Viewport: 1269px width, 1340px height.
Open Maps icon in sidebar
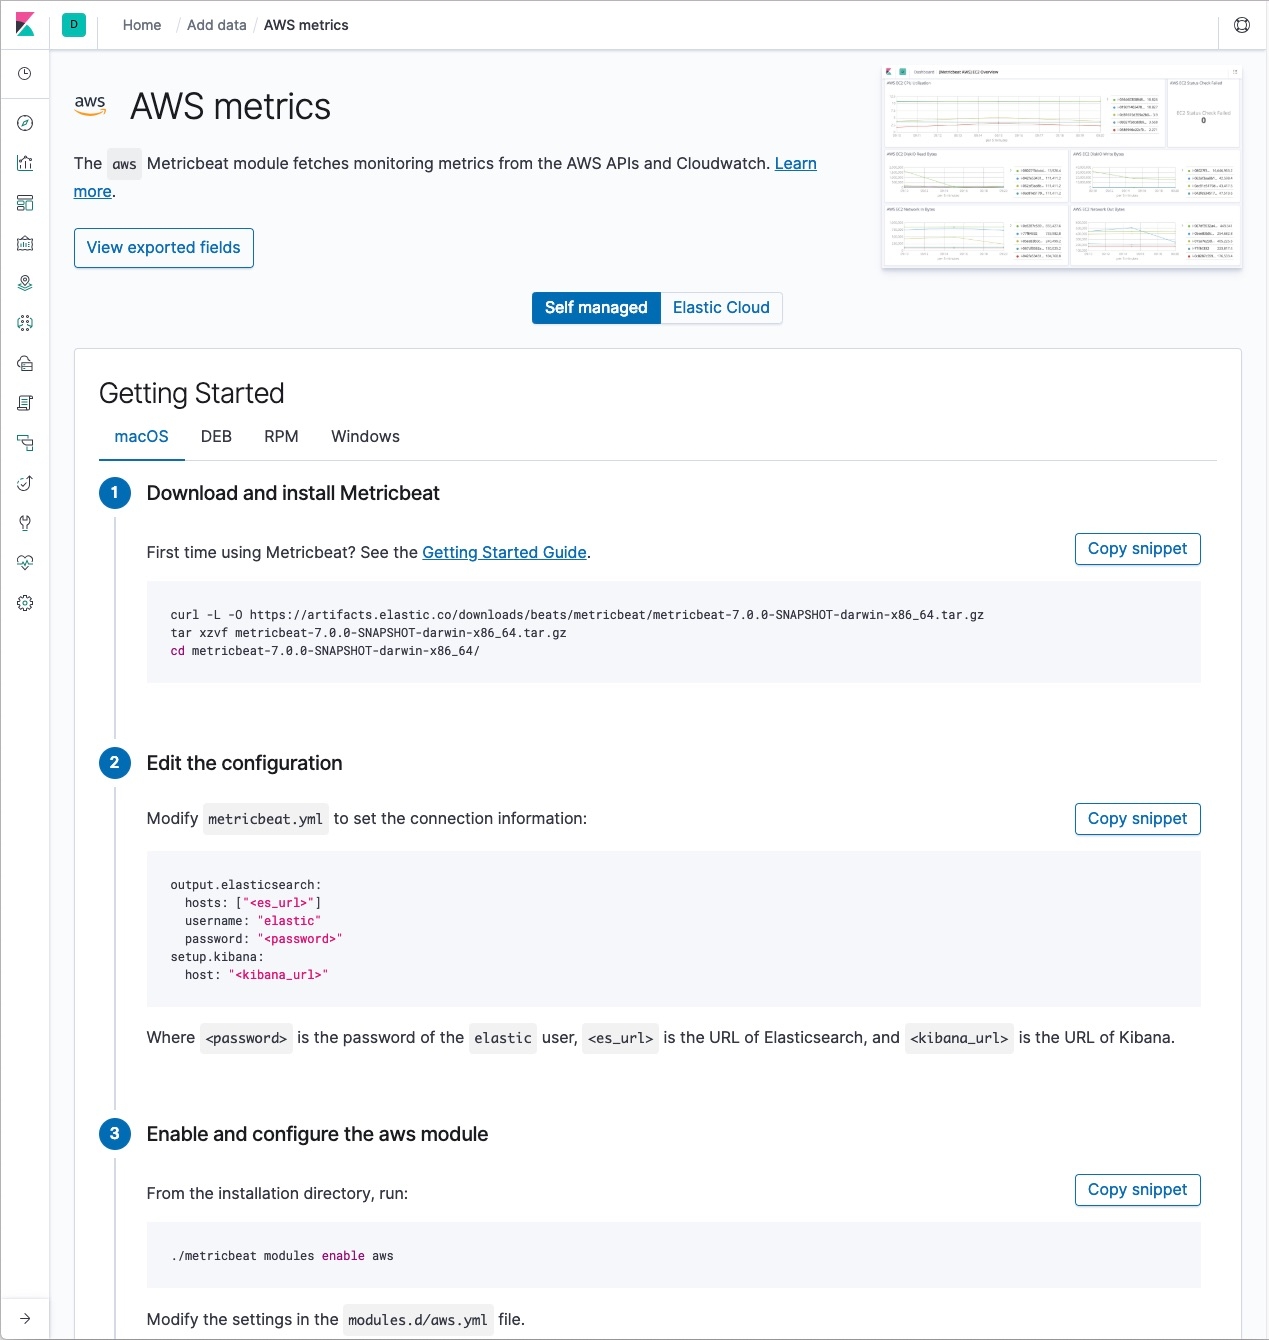(x=25, y=283)
